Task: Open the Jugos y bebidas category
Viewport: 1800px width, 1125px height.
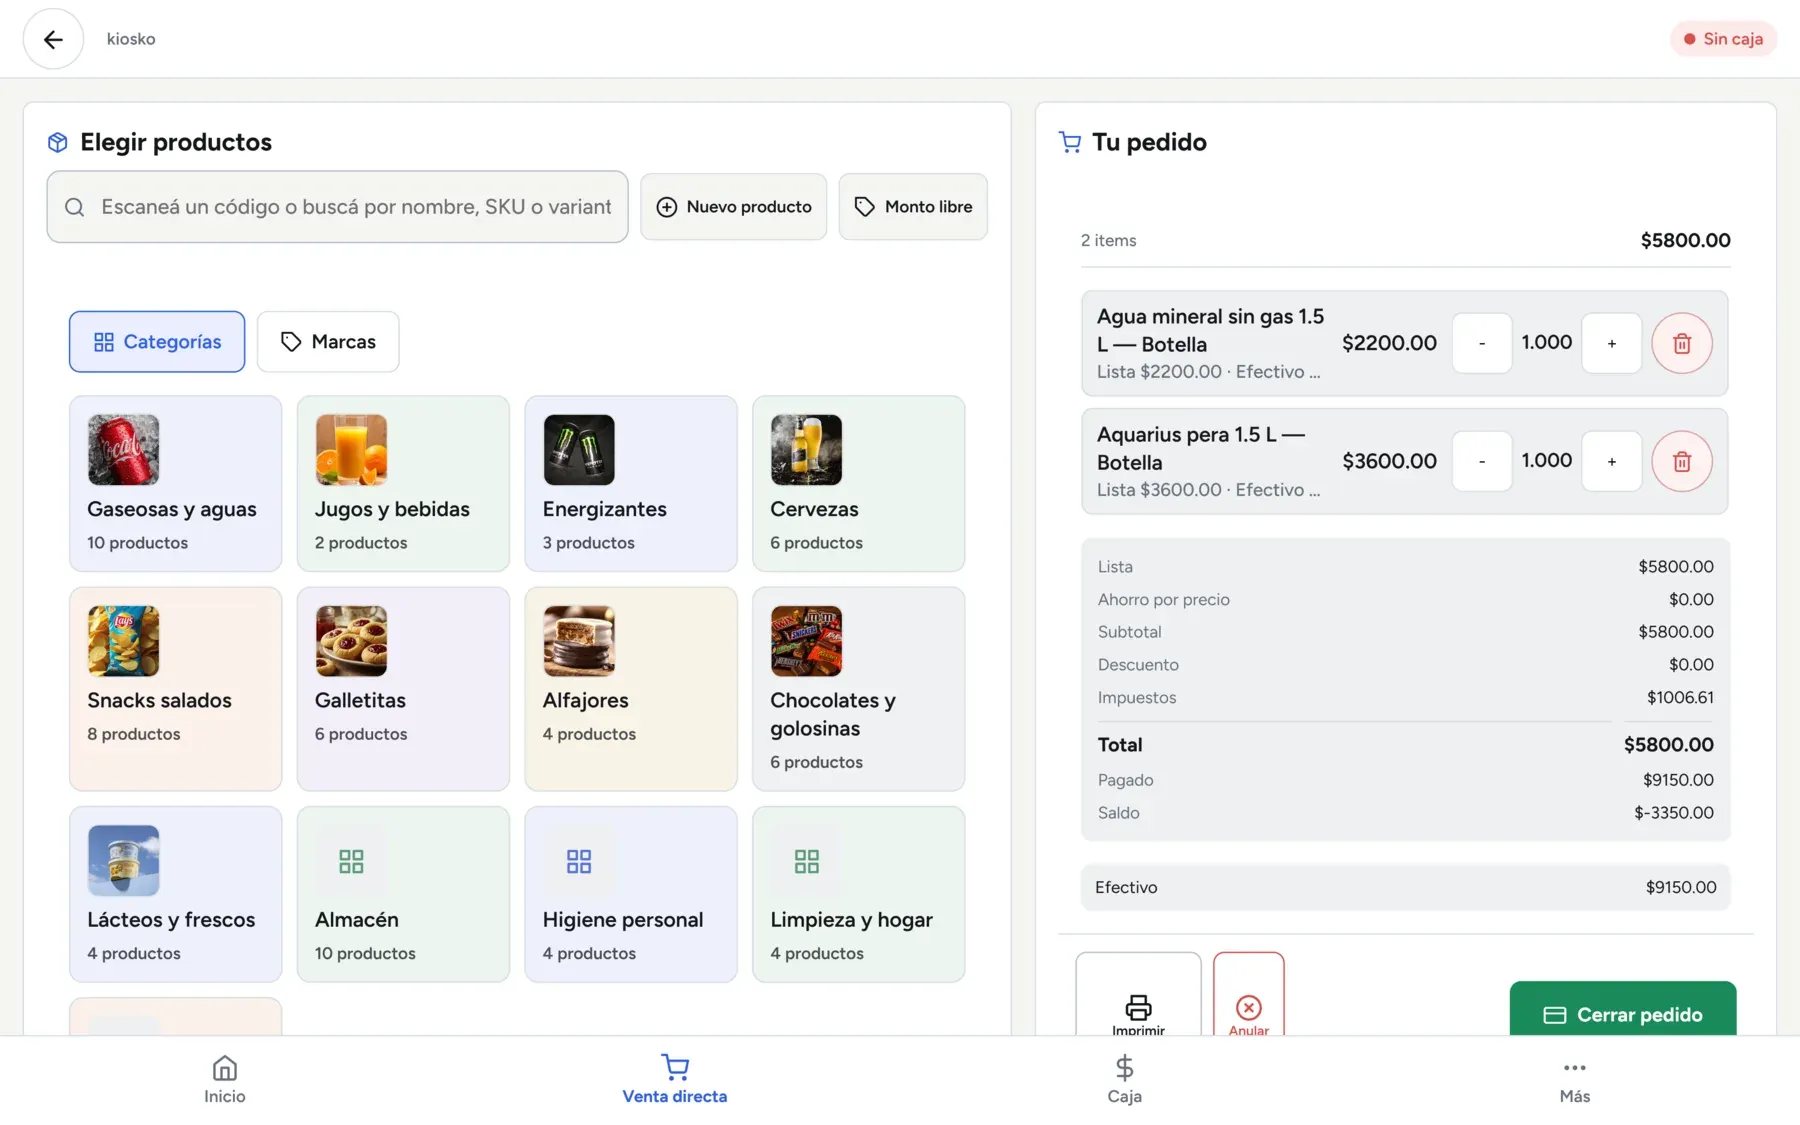Action: [403, 483]
